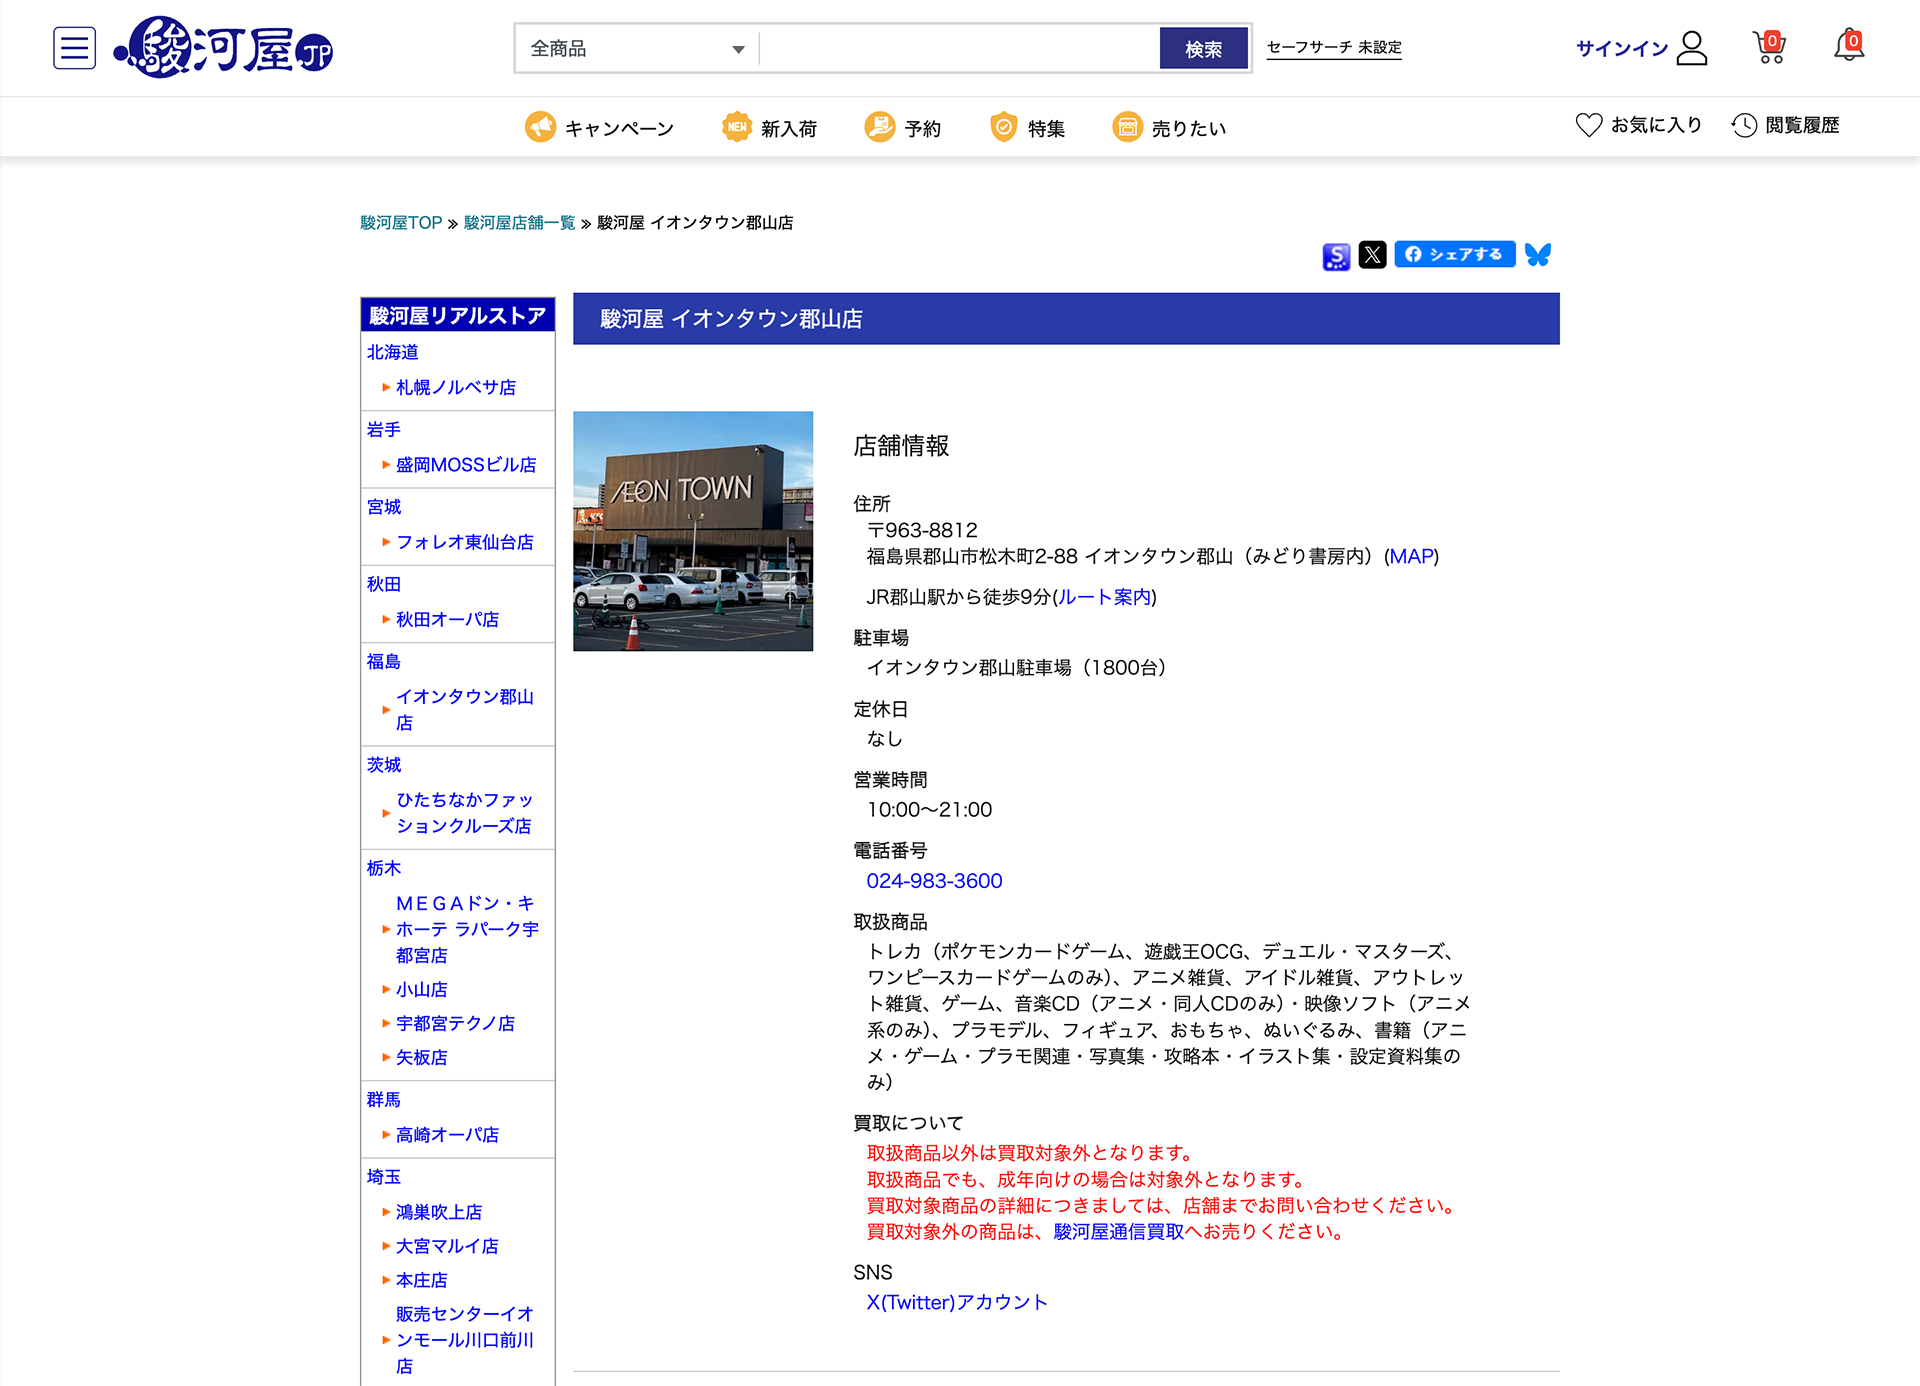The image size is (1920, 1386).
Task: Click the セーフサーチ 未設定 setting
Action: pyautogui.click(x=1334, y=48)
